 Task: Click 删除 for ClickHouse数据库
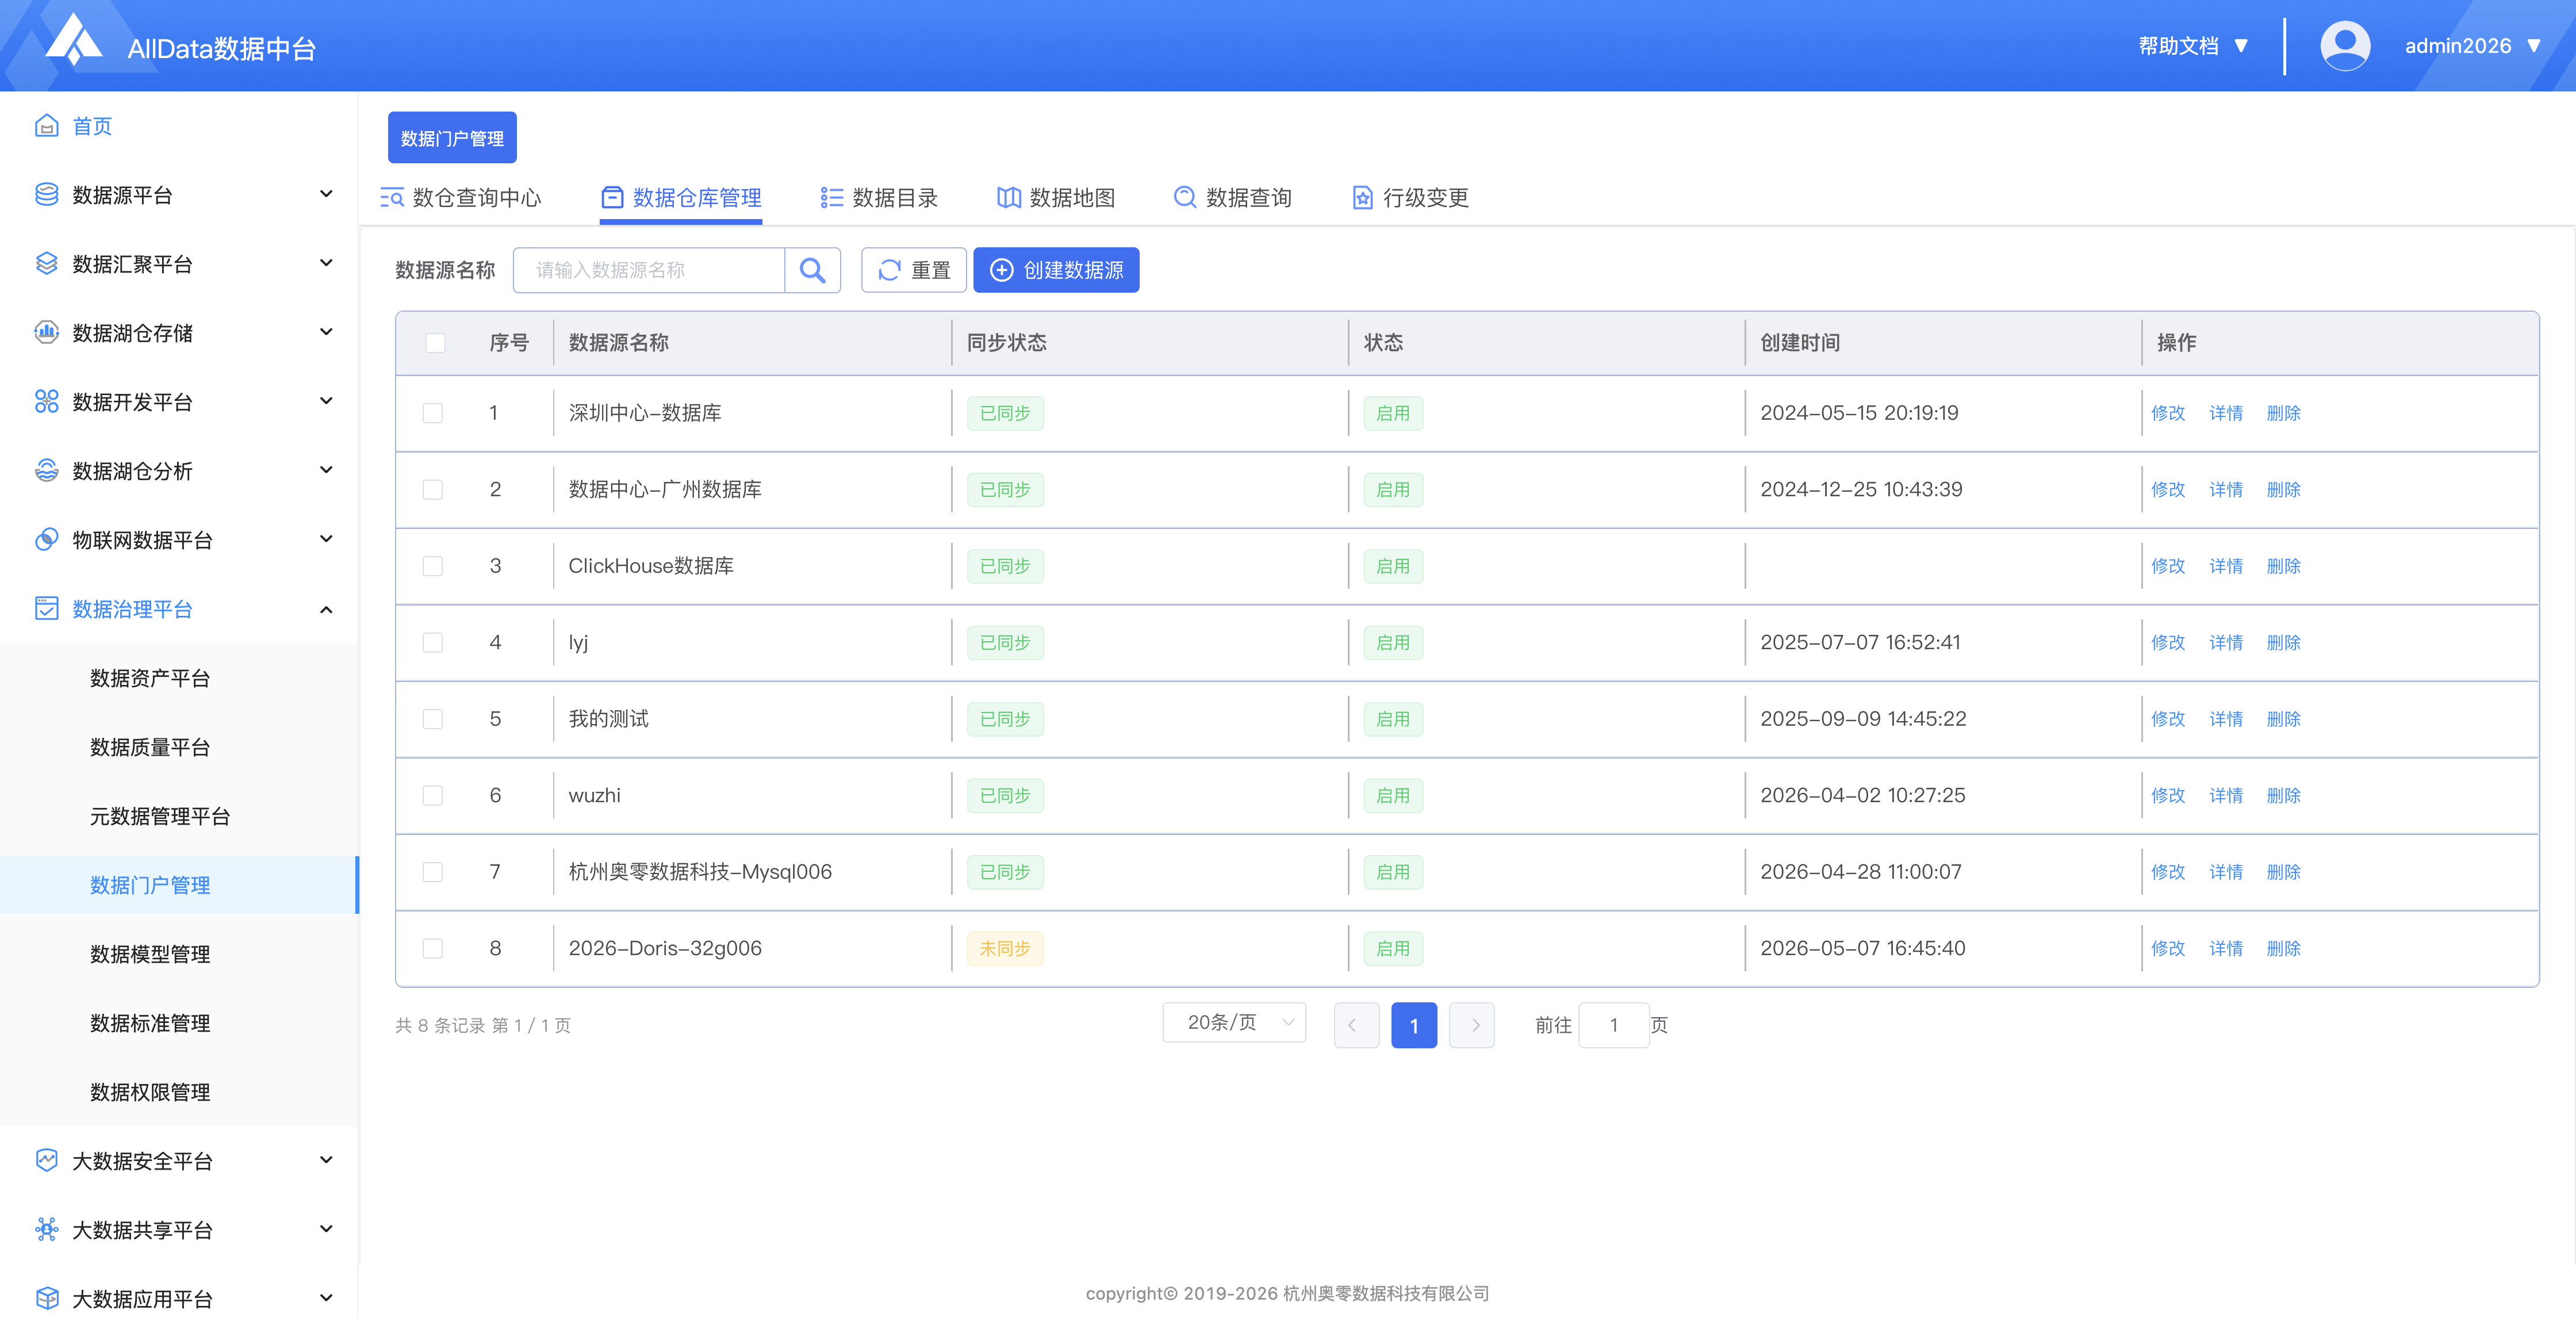[x=2284, y=566]
